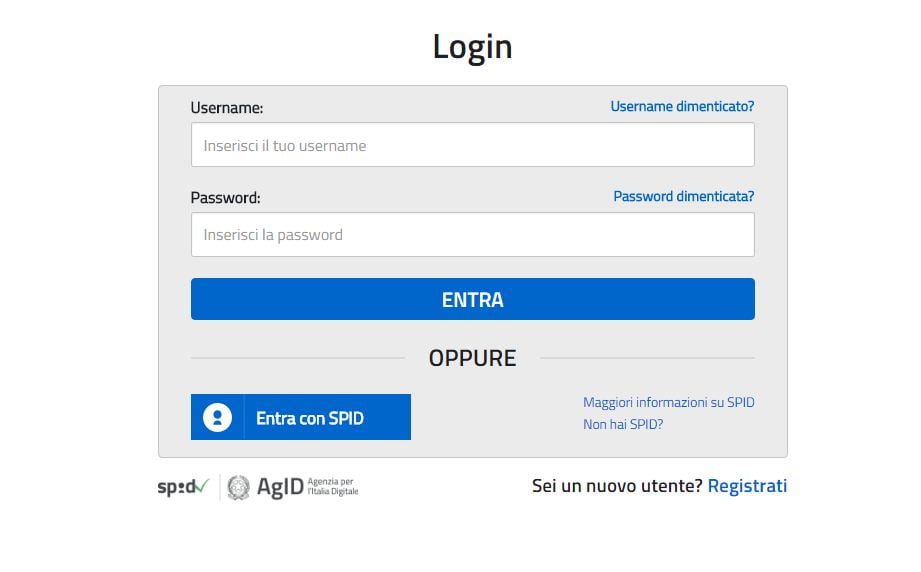Click the 'Agenzia per l'Italia Digitale' caption
Screen dimensions: 921x572
coord(333,487)
